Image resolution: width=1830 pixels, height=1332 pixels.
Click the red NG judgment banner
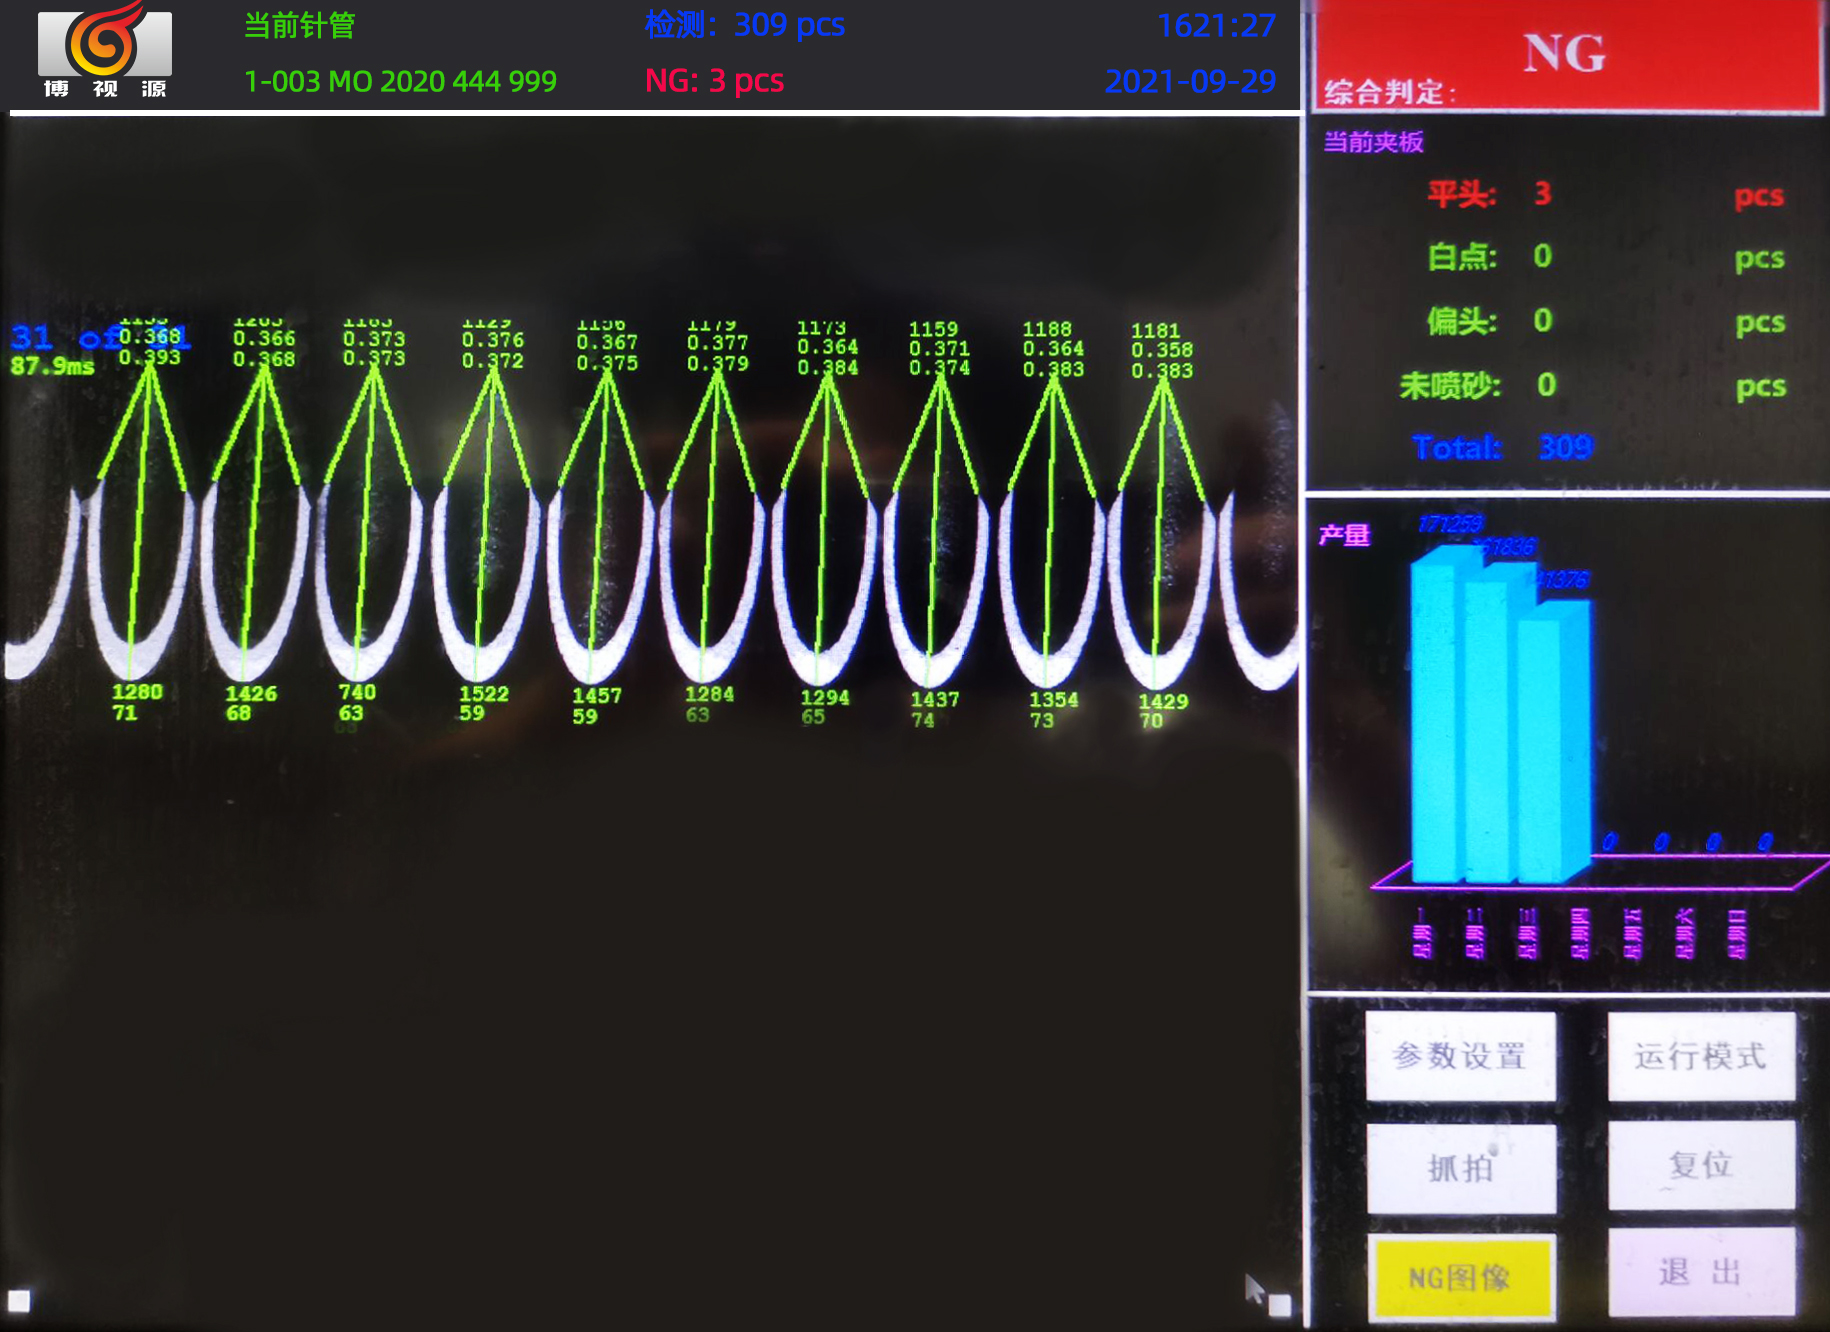click(1567, 55)
